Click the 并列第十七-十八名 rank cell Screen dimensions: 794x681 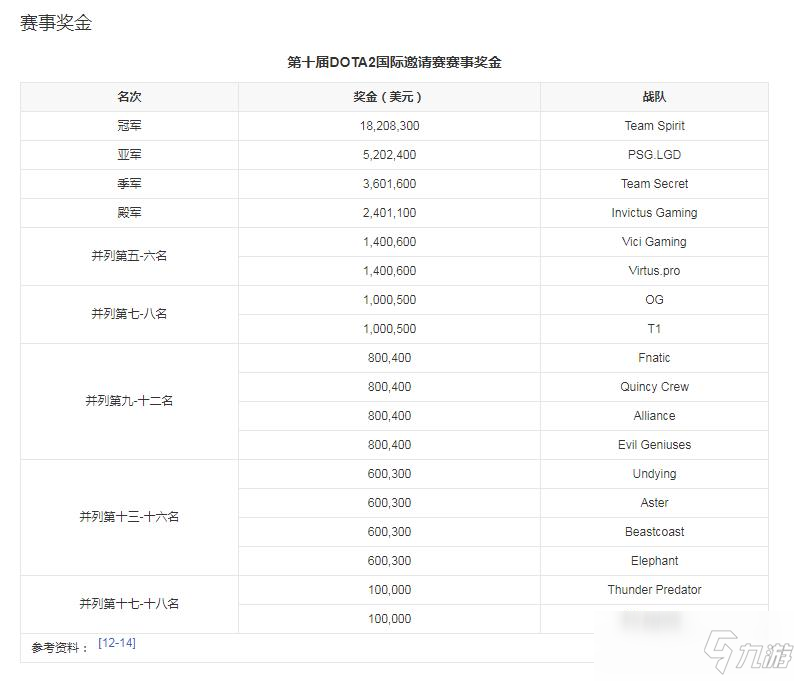[x=129, y=604]
